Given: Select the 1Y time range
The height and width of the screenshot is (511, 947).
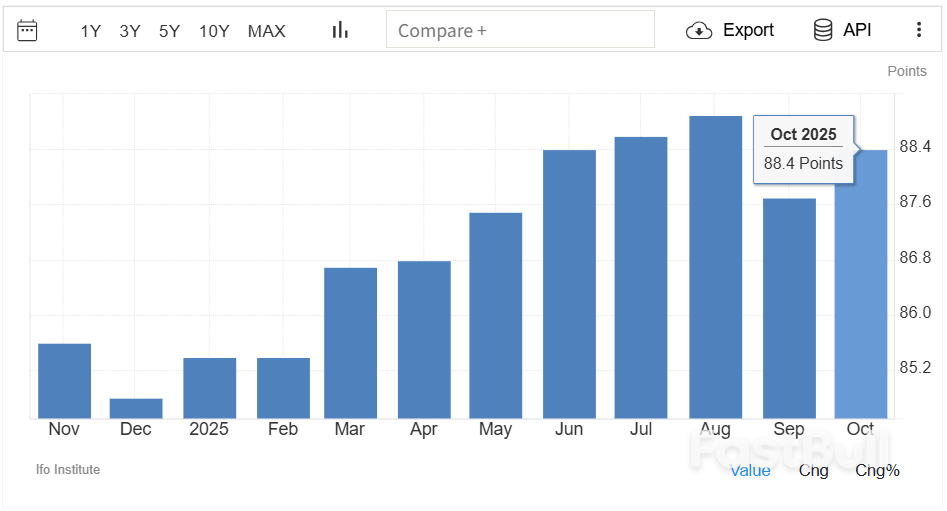Looking at the screenshot, I should click(x=91, y=31).
